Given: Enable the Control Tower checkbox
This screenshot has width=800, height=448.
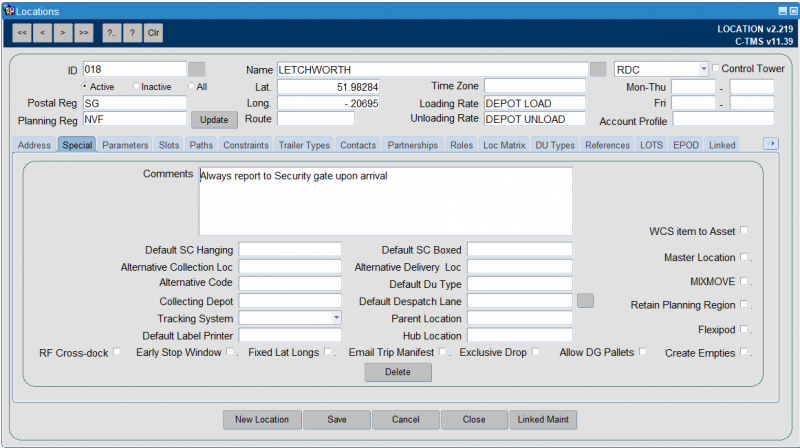Looking at the screenshot, I should click(x=715, y=69).
